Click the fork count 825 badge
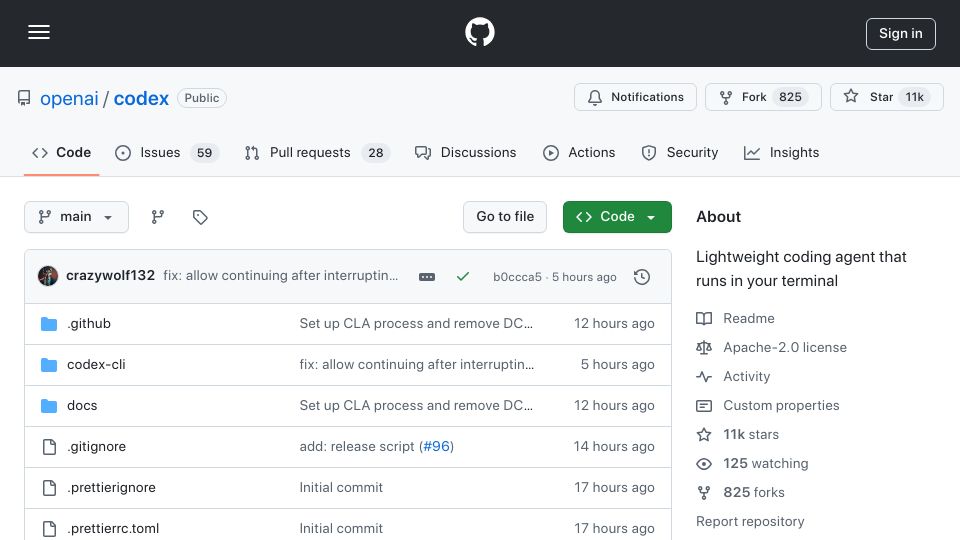960x540 pixels. click(790, 97)
